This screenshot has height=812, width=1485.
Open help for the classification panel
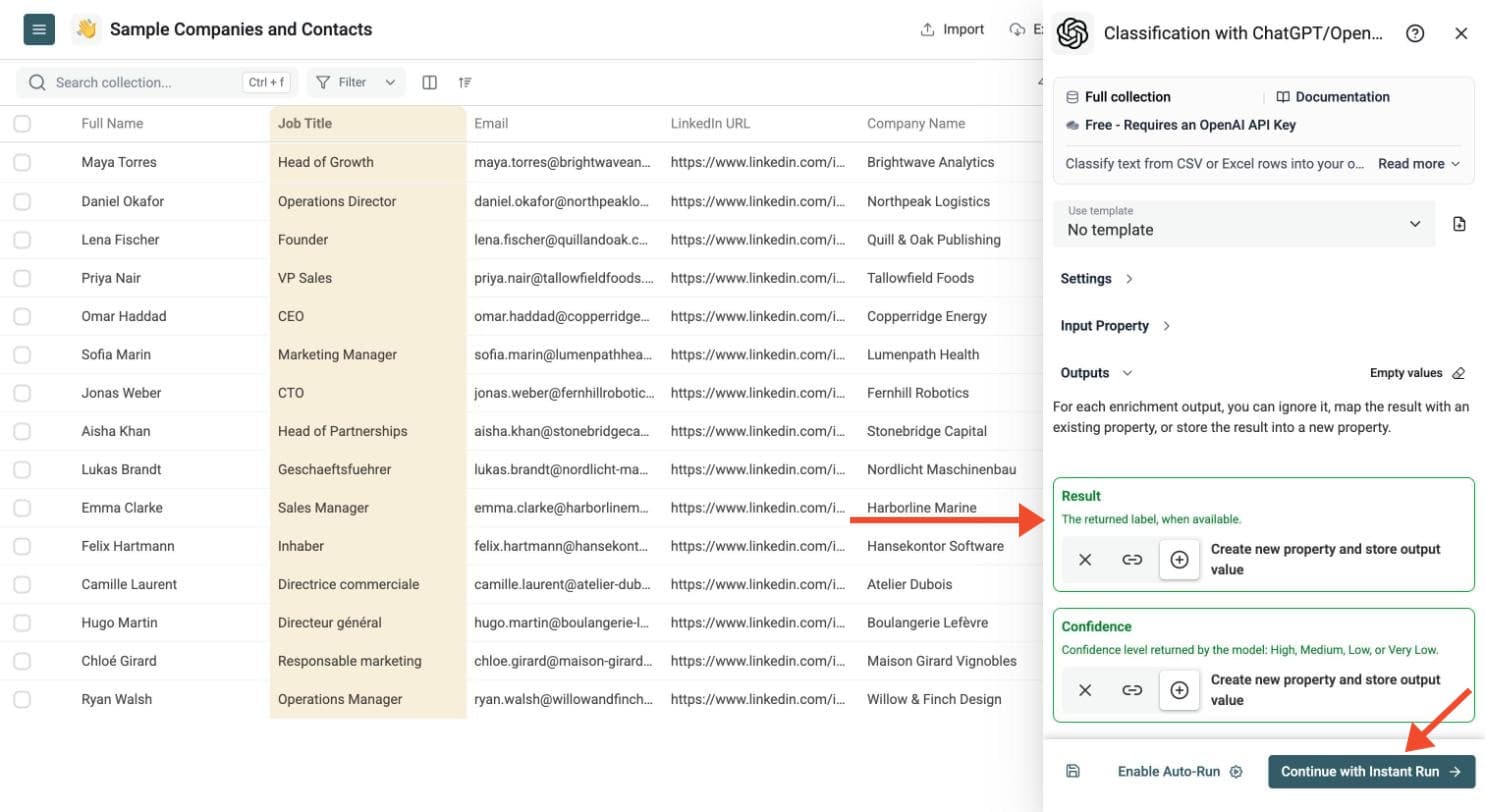1415,33
